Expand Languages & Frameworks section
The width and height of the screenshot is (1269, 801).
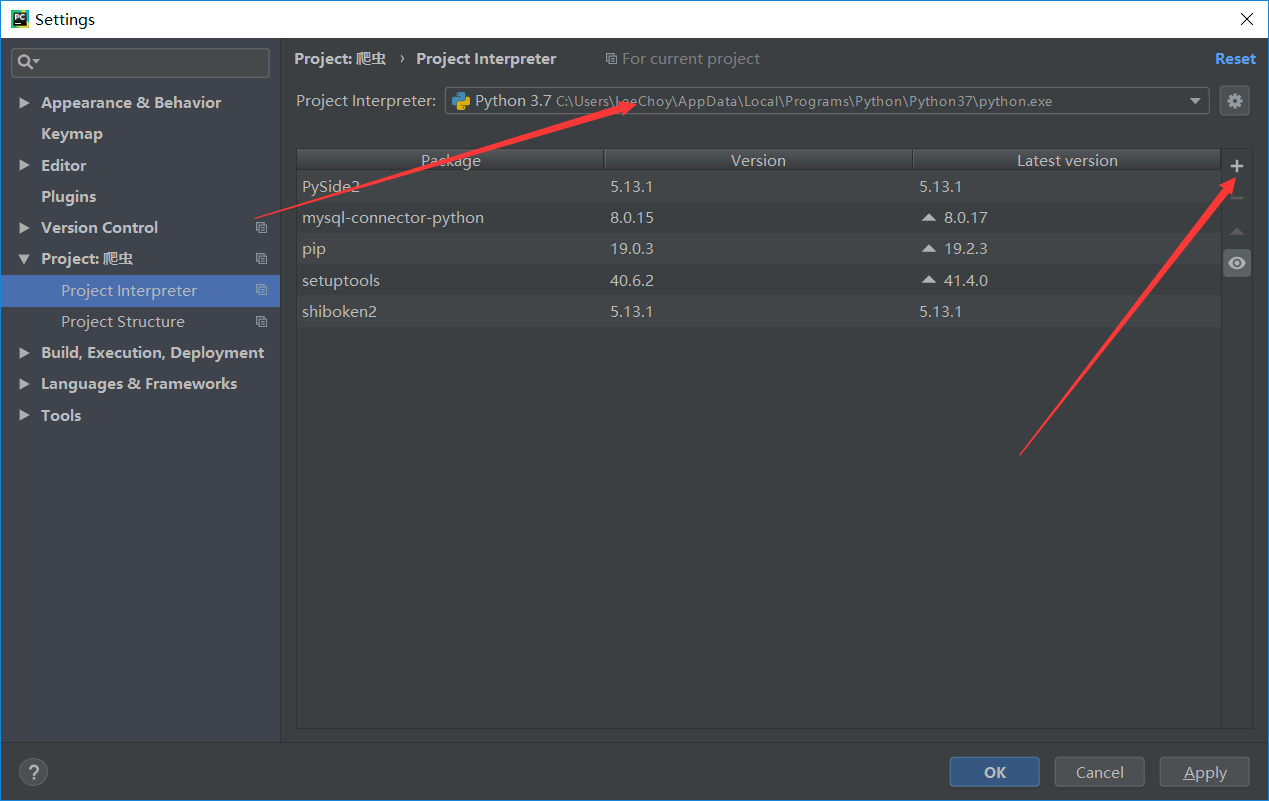(24, 384)
